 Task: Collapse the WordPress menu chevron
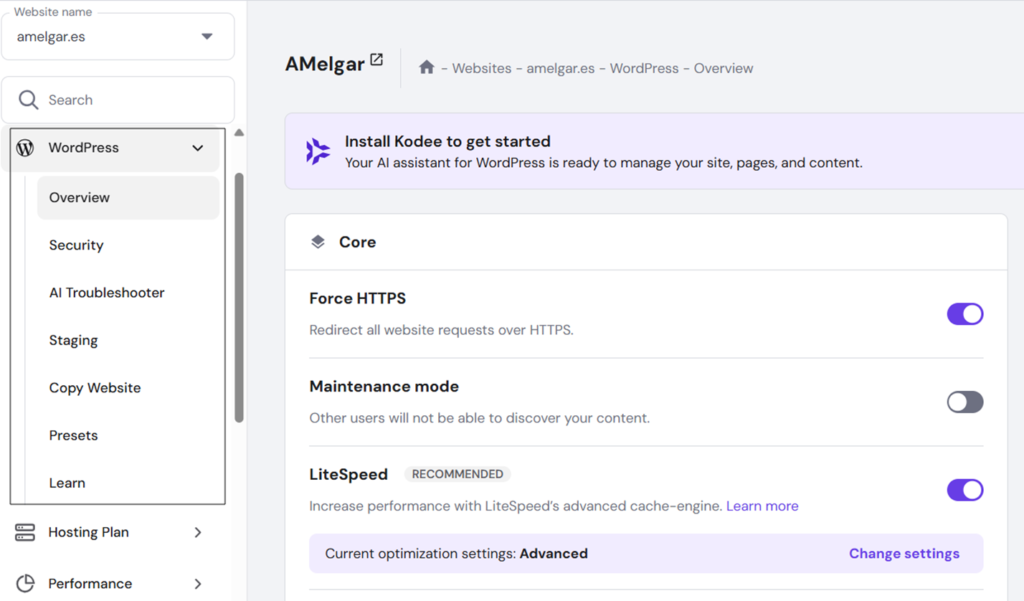coord(197,148)
